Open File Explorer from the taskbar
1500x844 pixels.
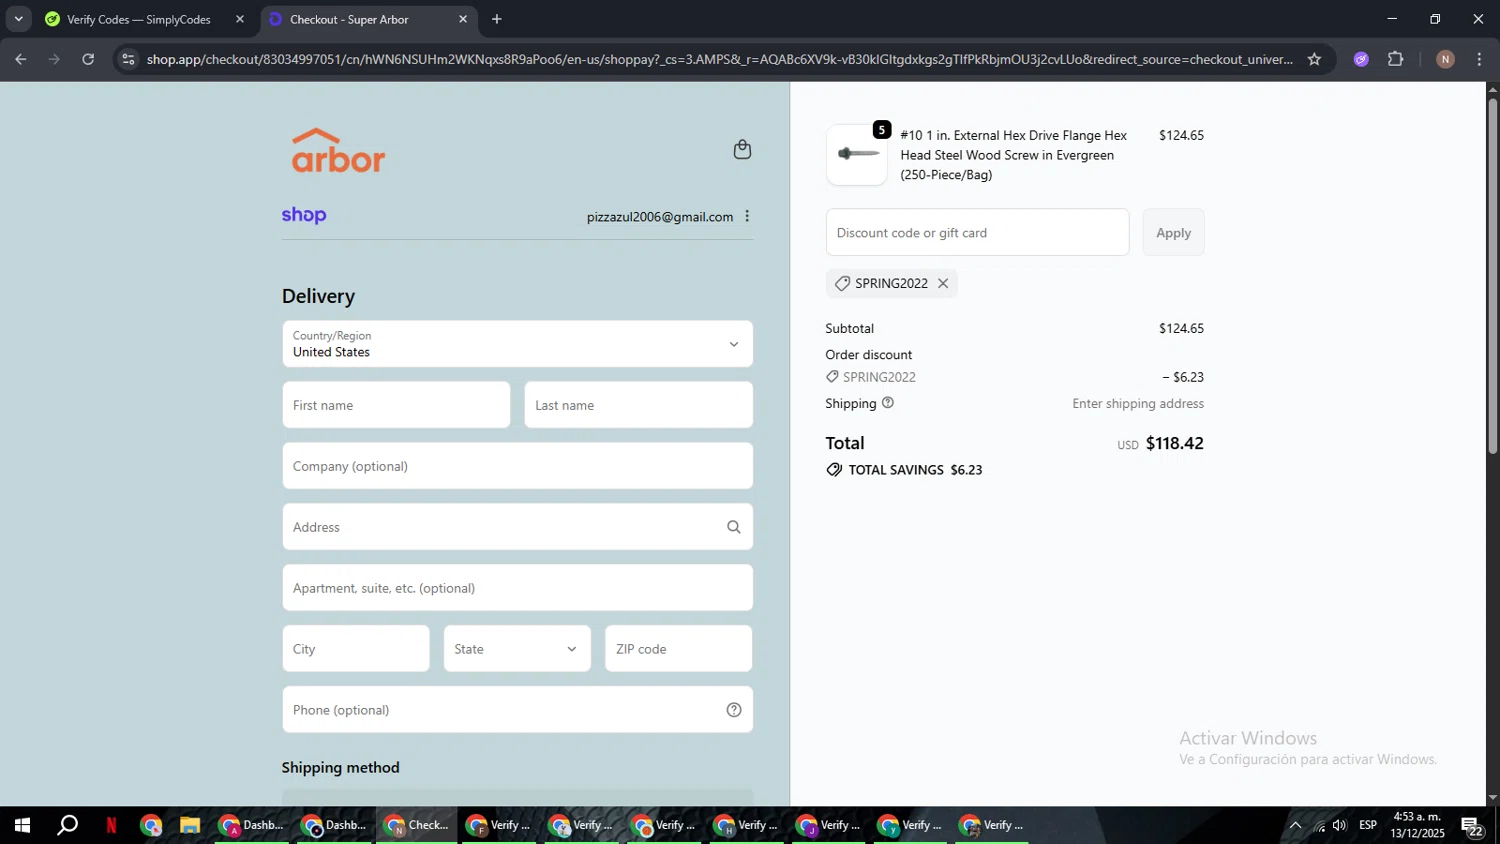[190, 825]
